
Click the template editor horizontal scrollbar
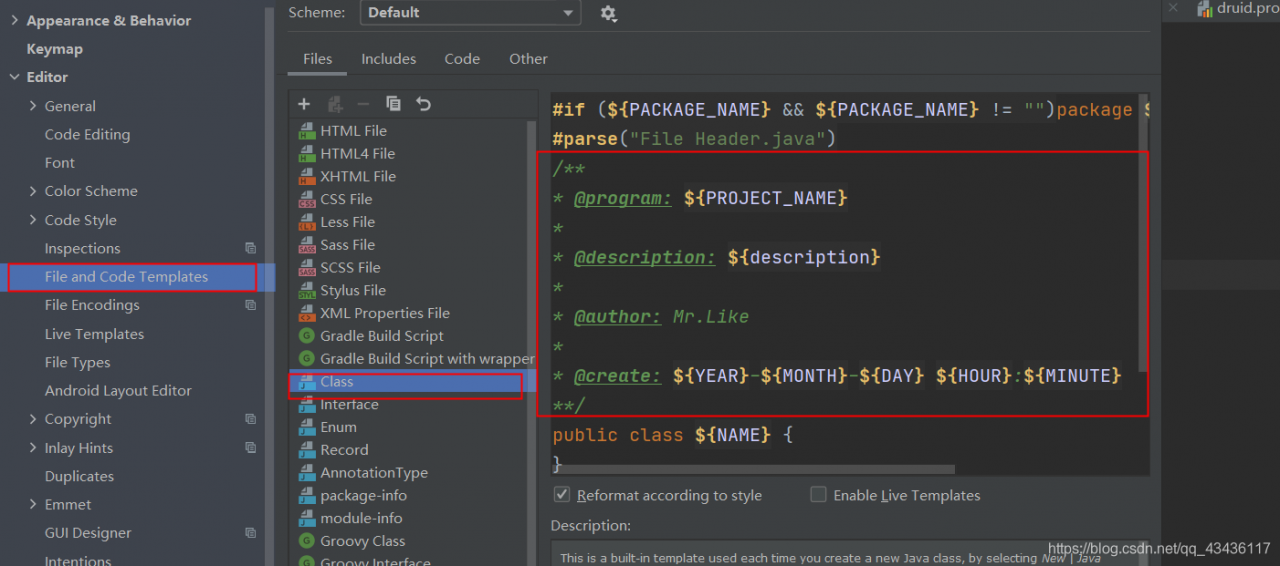point(754,469)
